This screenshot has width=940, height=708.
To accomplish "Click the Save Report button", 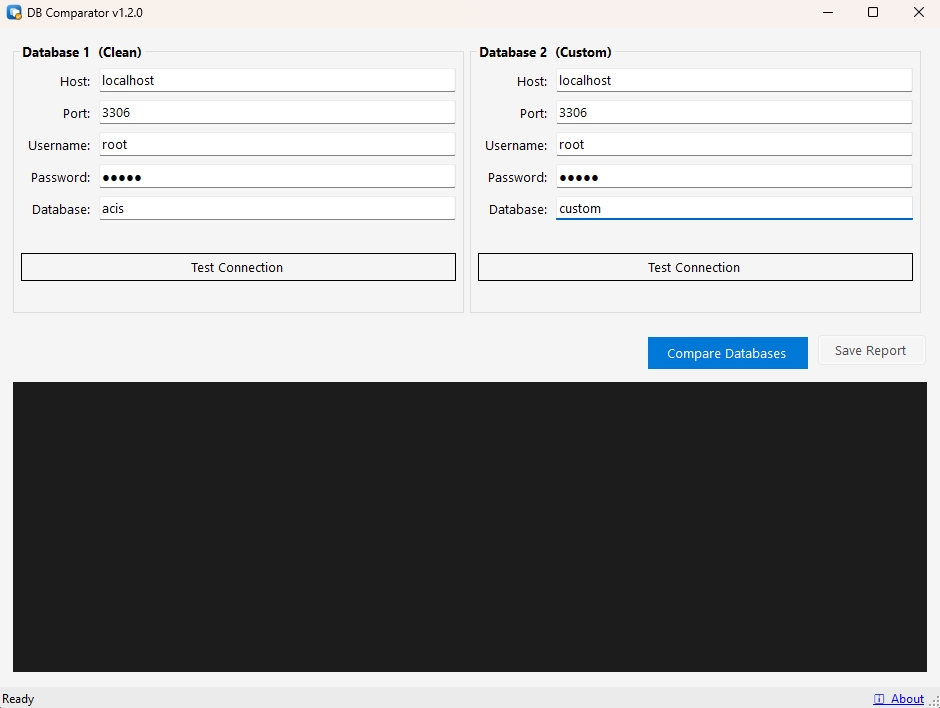I will pyautogui.click(x=871, y=350).
